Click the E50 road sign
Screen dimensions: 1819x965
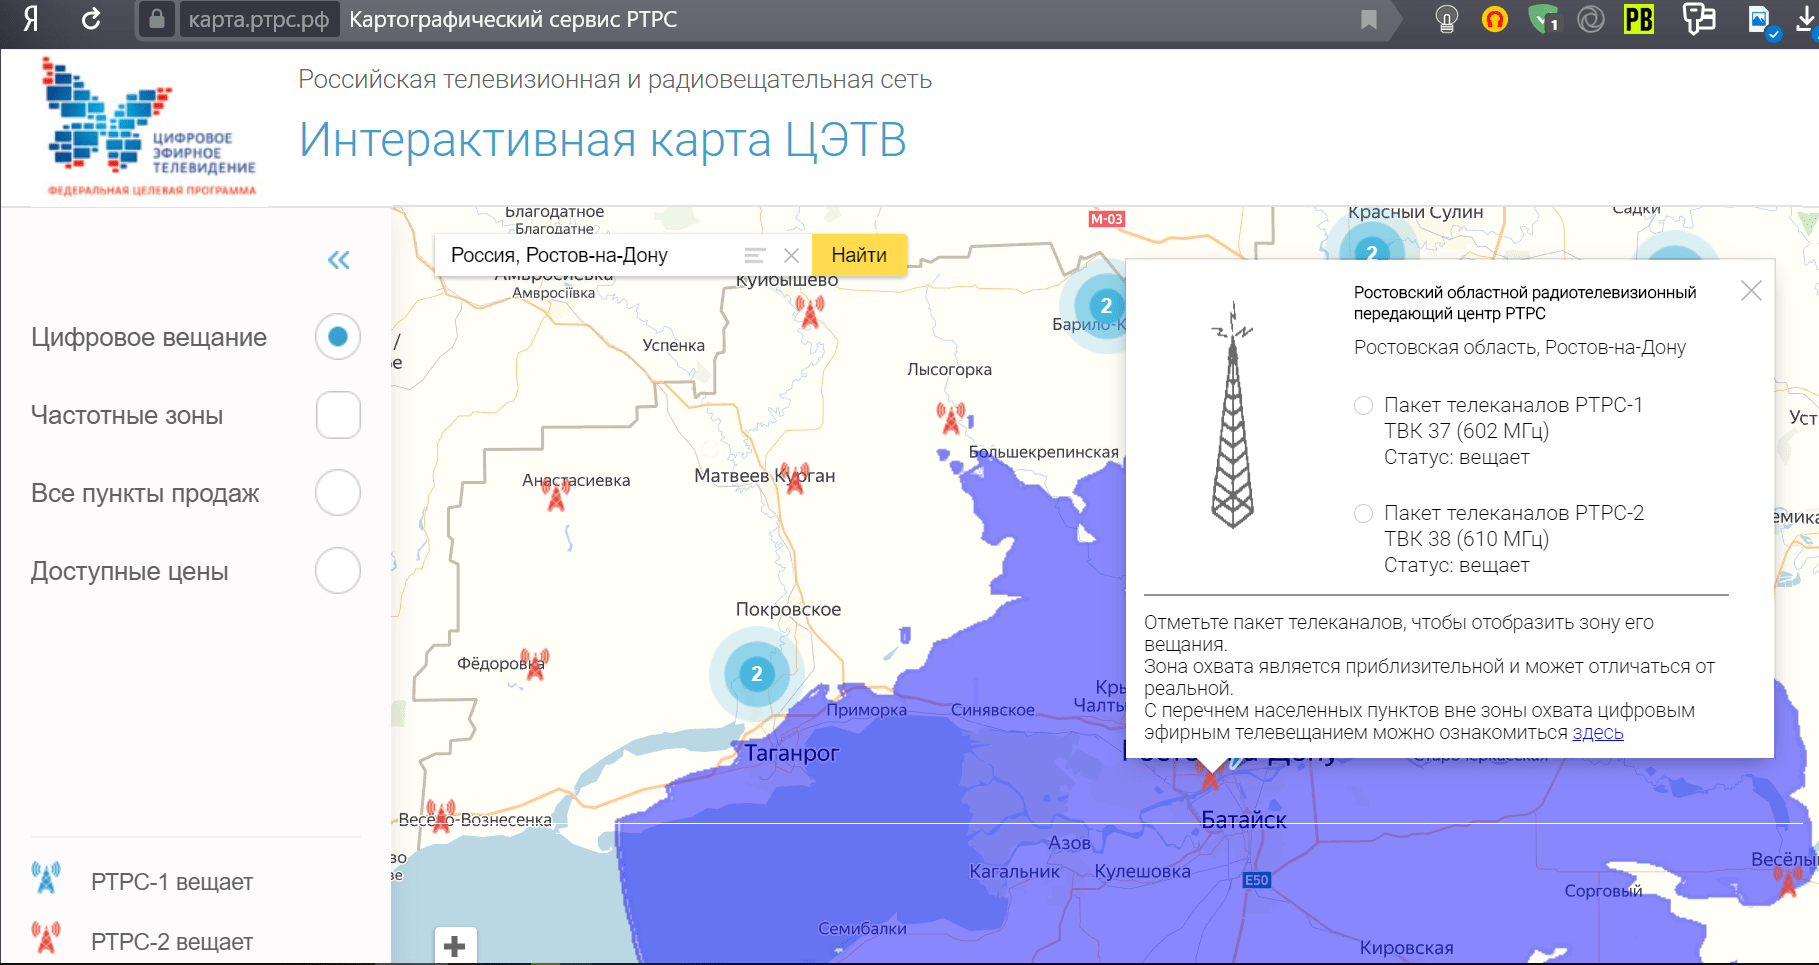(x=1257, y=880)
